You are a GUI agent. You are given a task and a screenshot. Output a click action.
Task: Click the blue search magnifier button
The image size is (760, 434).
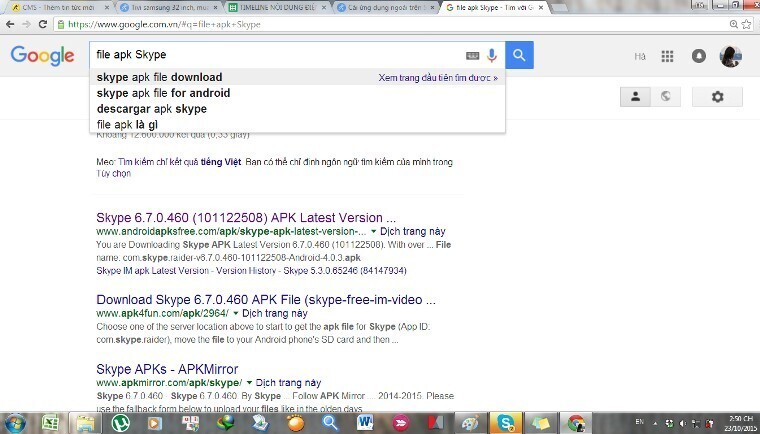[x=519, y=55]
